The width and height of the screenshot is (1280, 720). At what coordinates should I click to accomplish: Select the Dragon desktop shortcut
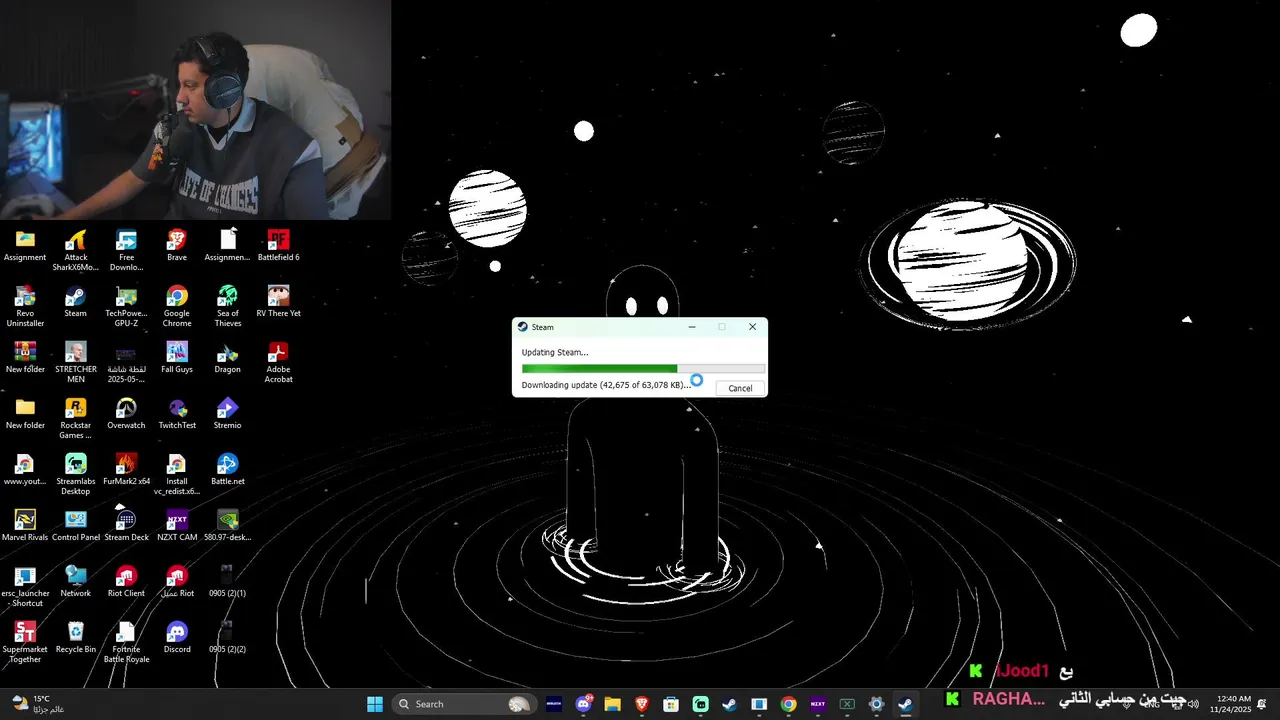pos(228,358)
